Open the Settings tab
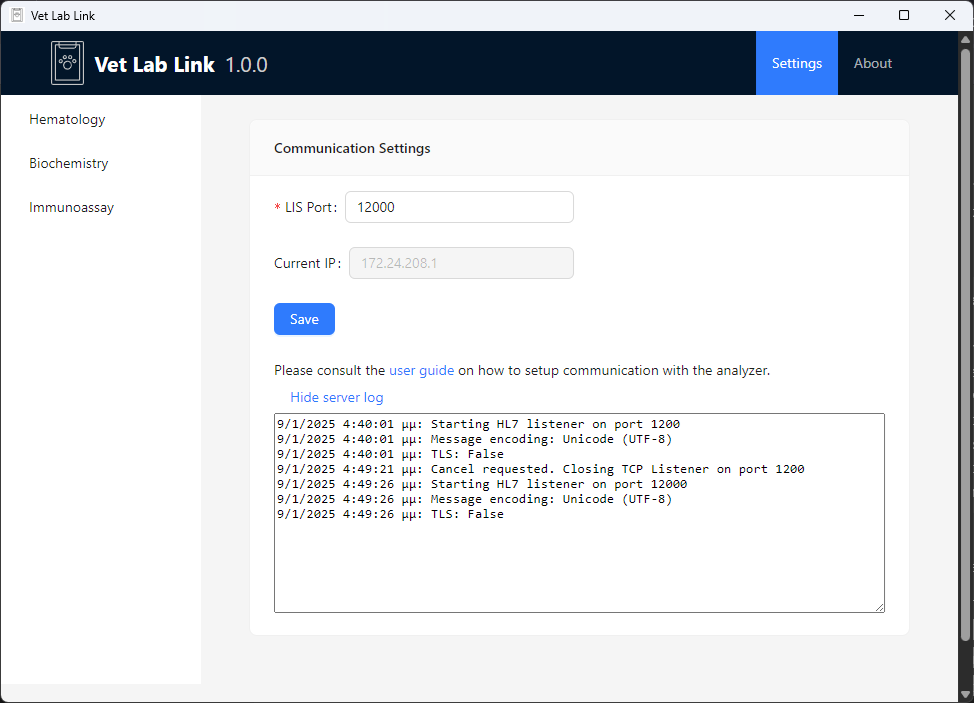The width and height of the screenshot is (974, 703). coord(796,63)
